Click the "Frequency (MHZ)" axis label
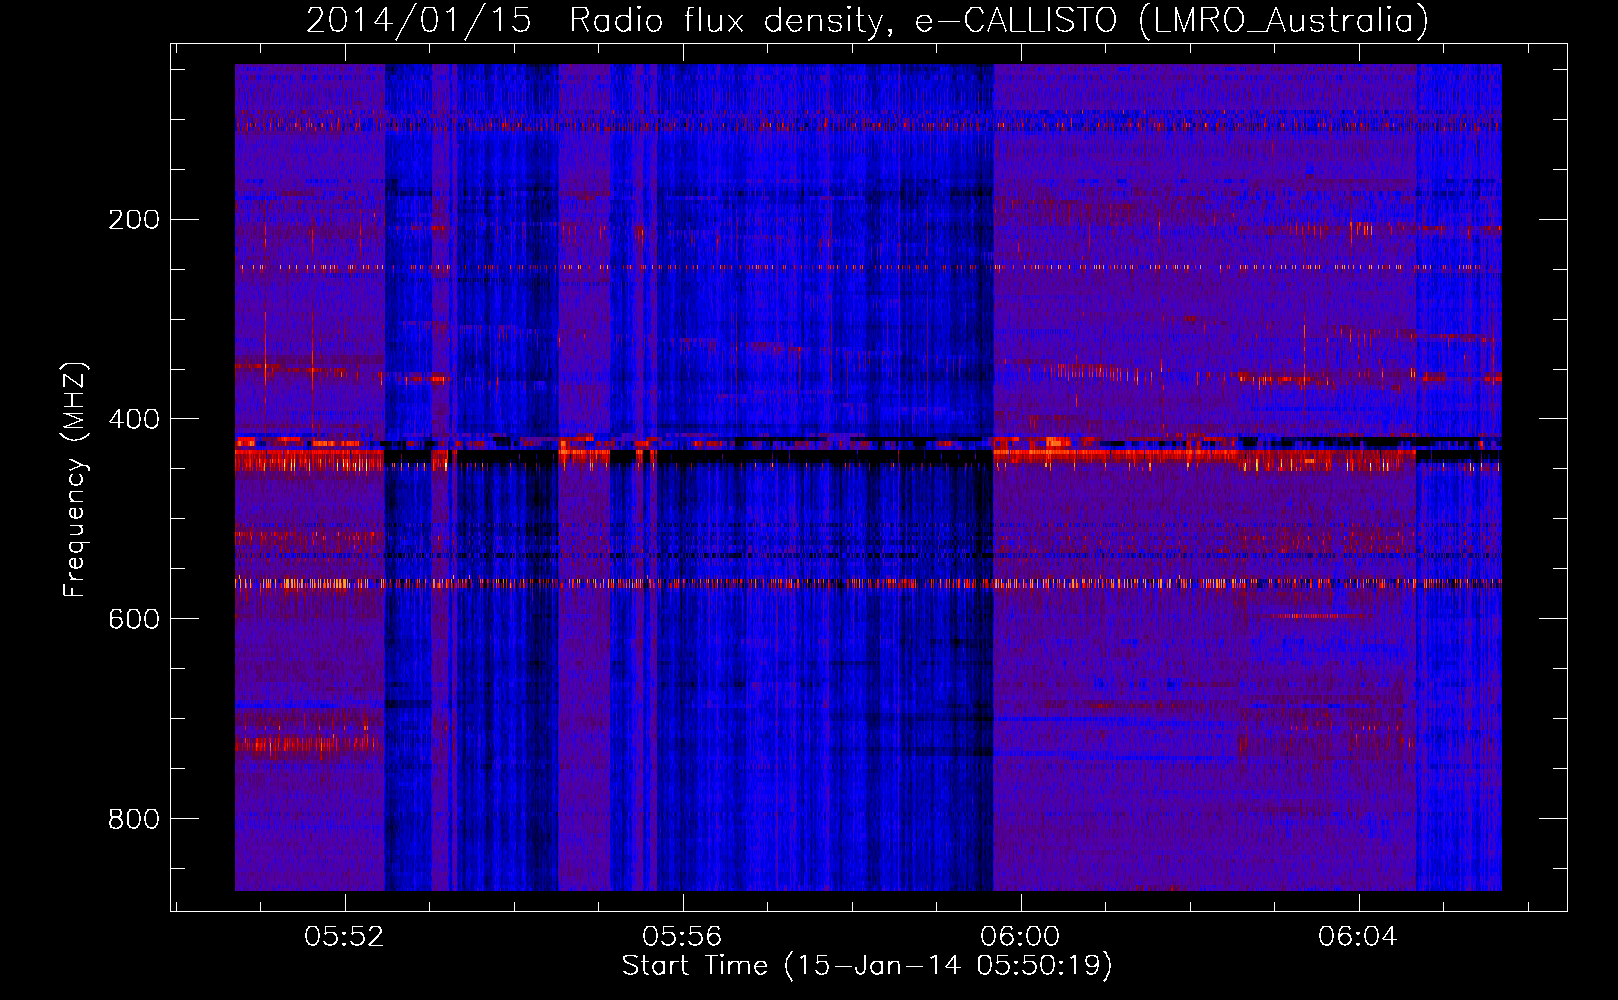The height and width of the screenshot is (1000, 1618). click(75, 479)
